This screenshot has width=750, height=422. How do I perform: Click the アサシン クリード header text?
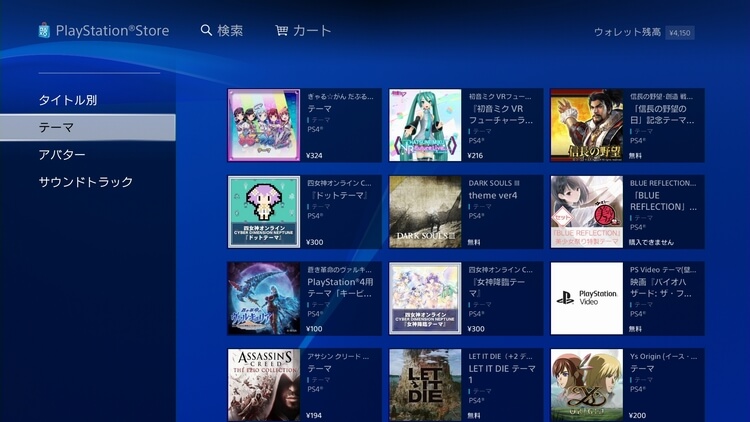pyautogui.click(x=338, y=356)
